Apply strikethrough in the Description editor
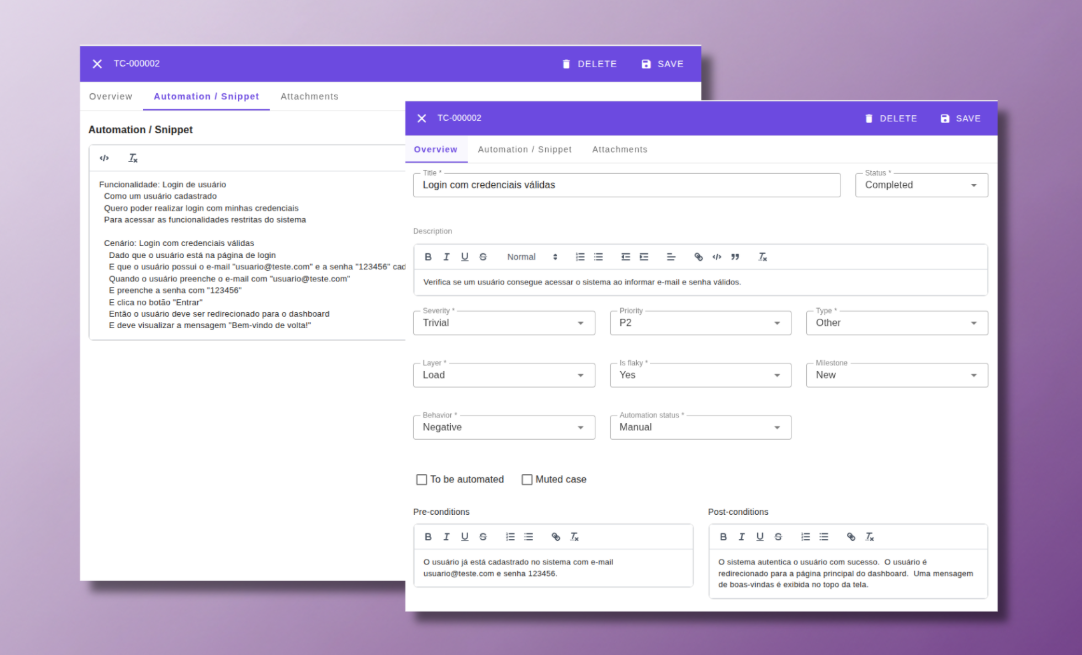This screenshot has height=655, width=1082. click(x=482, y=256)
